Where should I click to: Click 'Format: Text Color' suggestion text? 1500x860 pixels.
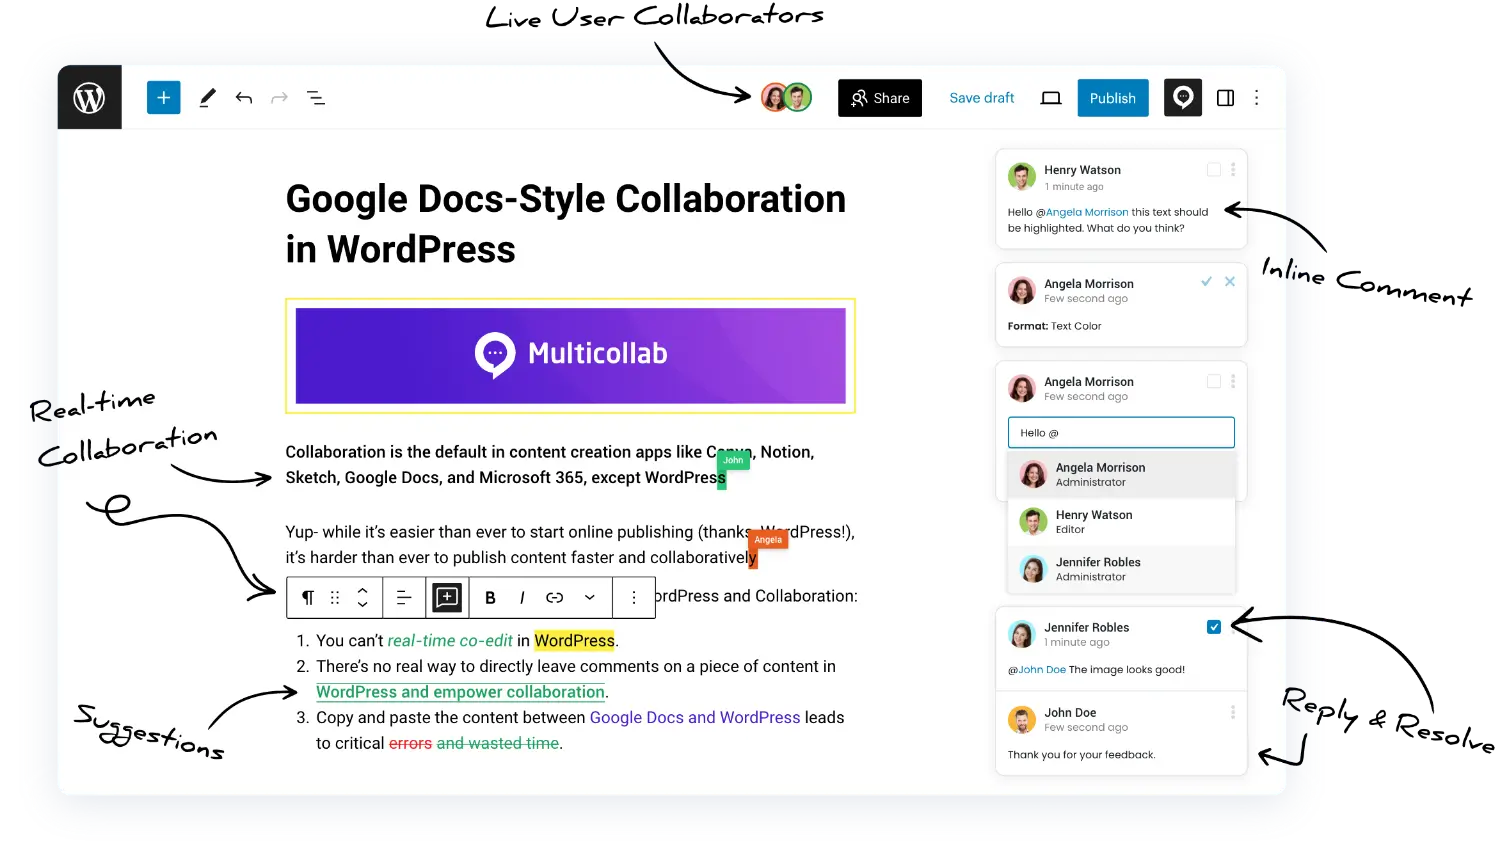pos(1054,326)
